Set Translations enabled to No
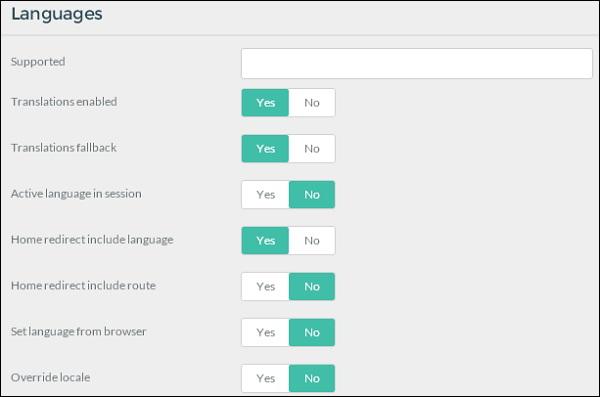The height and width of the screenshot is (397, 600). (312, 103)
